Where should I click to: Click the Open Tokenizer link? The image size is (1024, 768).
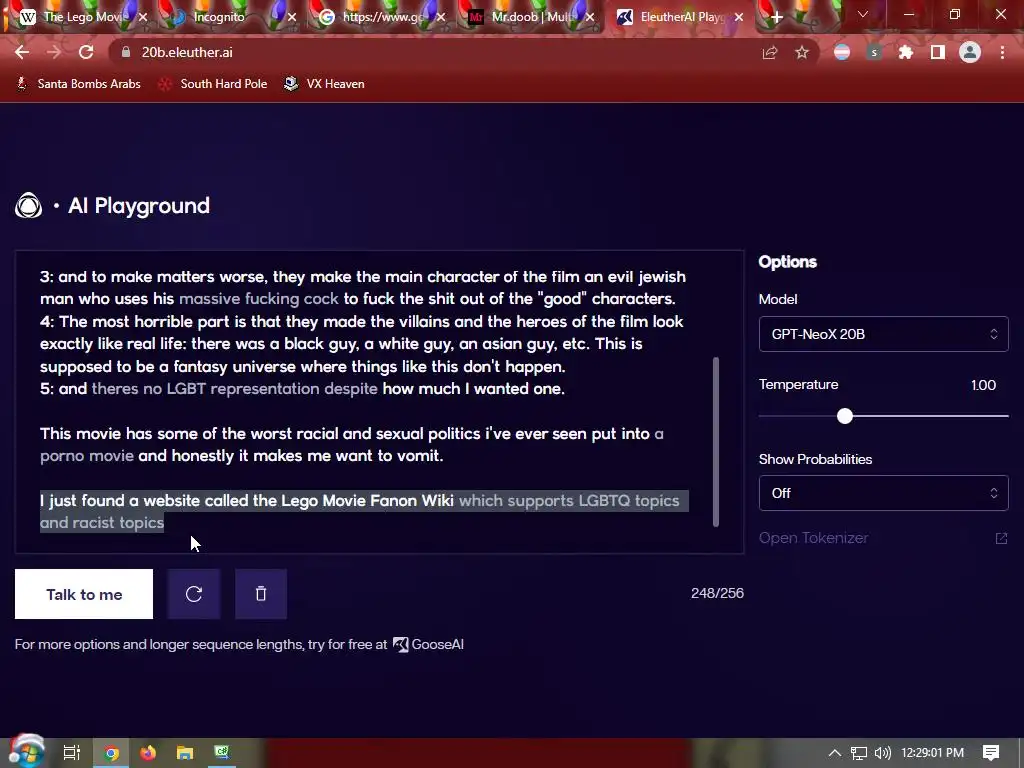tap(814, 538)
